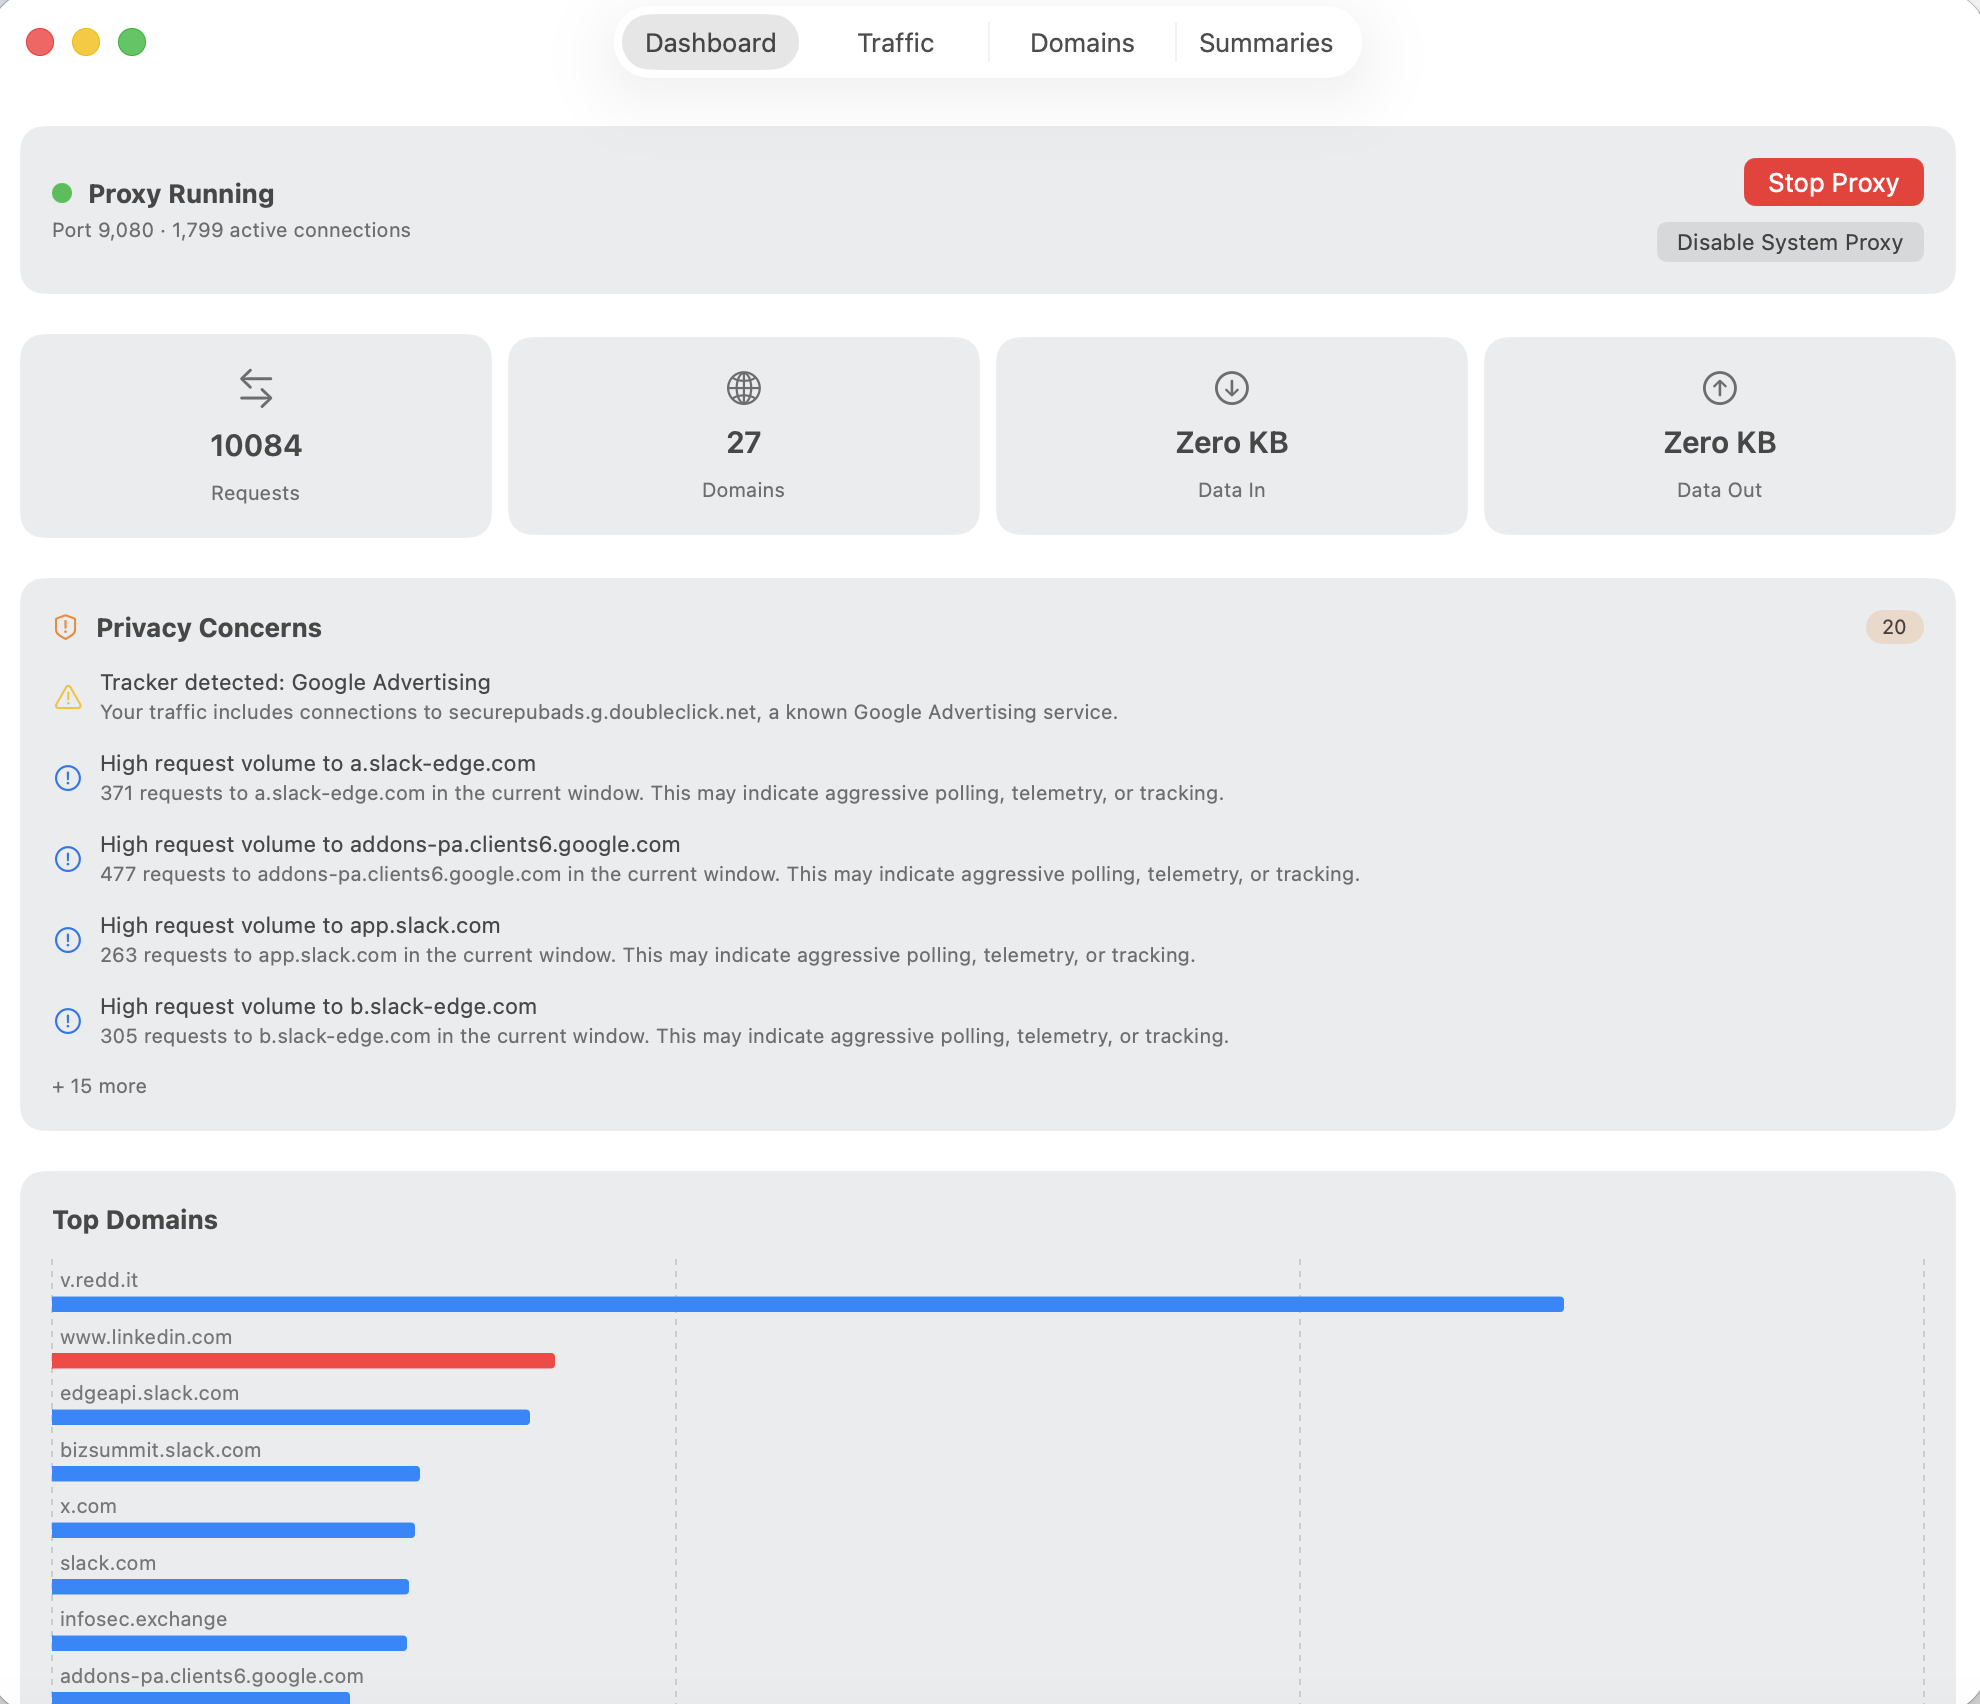Image resolution: width=1980 pixels, height=1704 pixels.
Task: Click the Zero KB Data In value
Action: [x=1231, y=442]
